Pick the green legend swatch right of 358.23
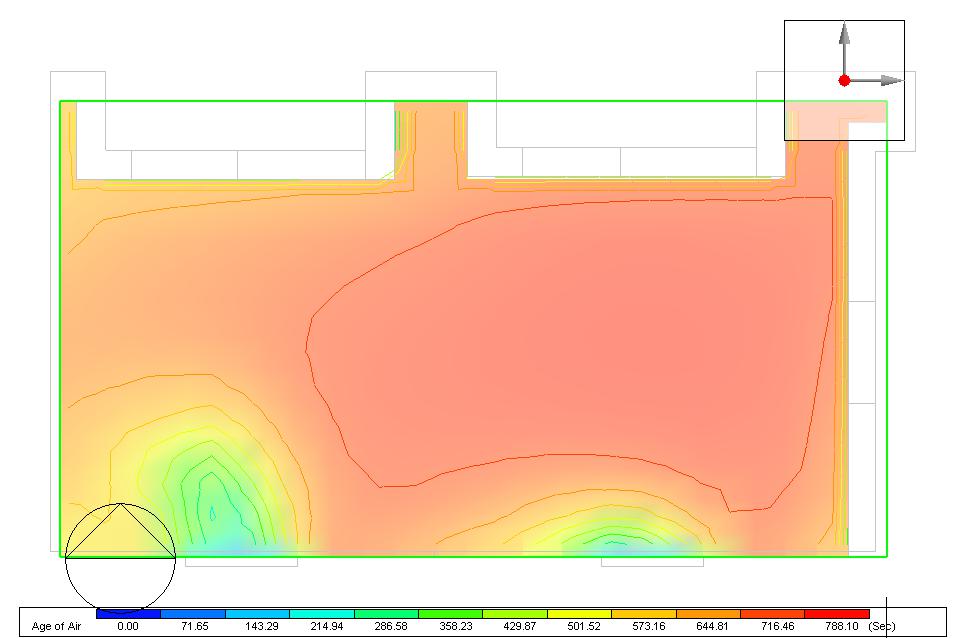The height and width of the screenshot is (638, 966). tap(450, 614)
